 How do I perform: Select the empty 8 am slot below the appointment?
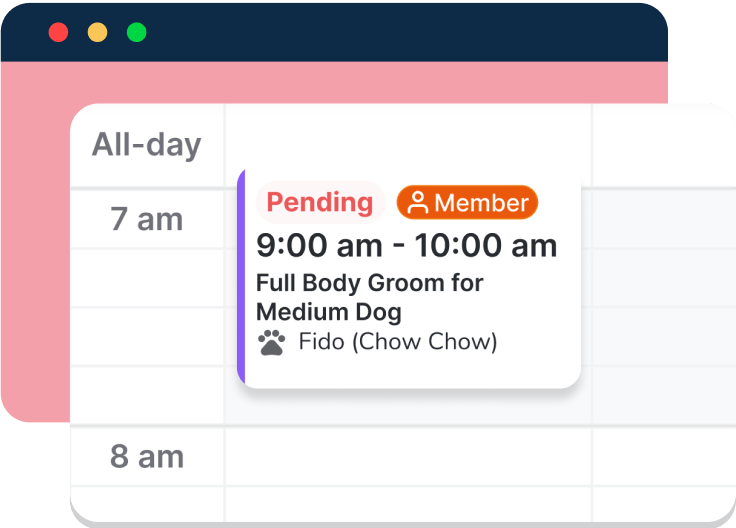coord(408,457)
